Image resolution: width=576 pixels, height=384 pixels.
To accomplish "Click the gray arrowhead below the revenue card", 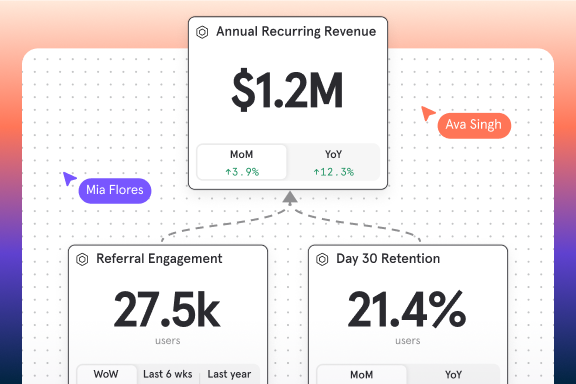I will pyautogui.click(x=290, y=197).
